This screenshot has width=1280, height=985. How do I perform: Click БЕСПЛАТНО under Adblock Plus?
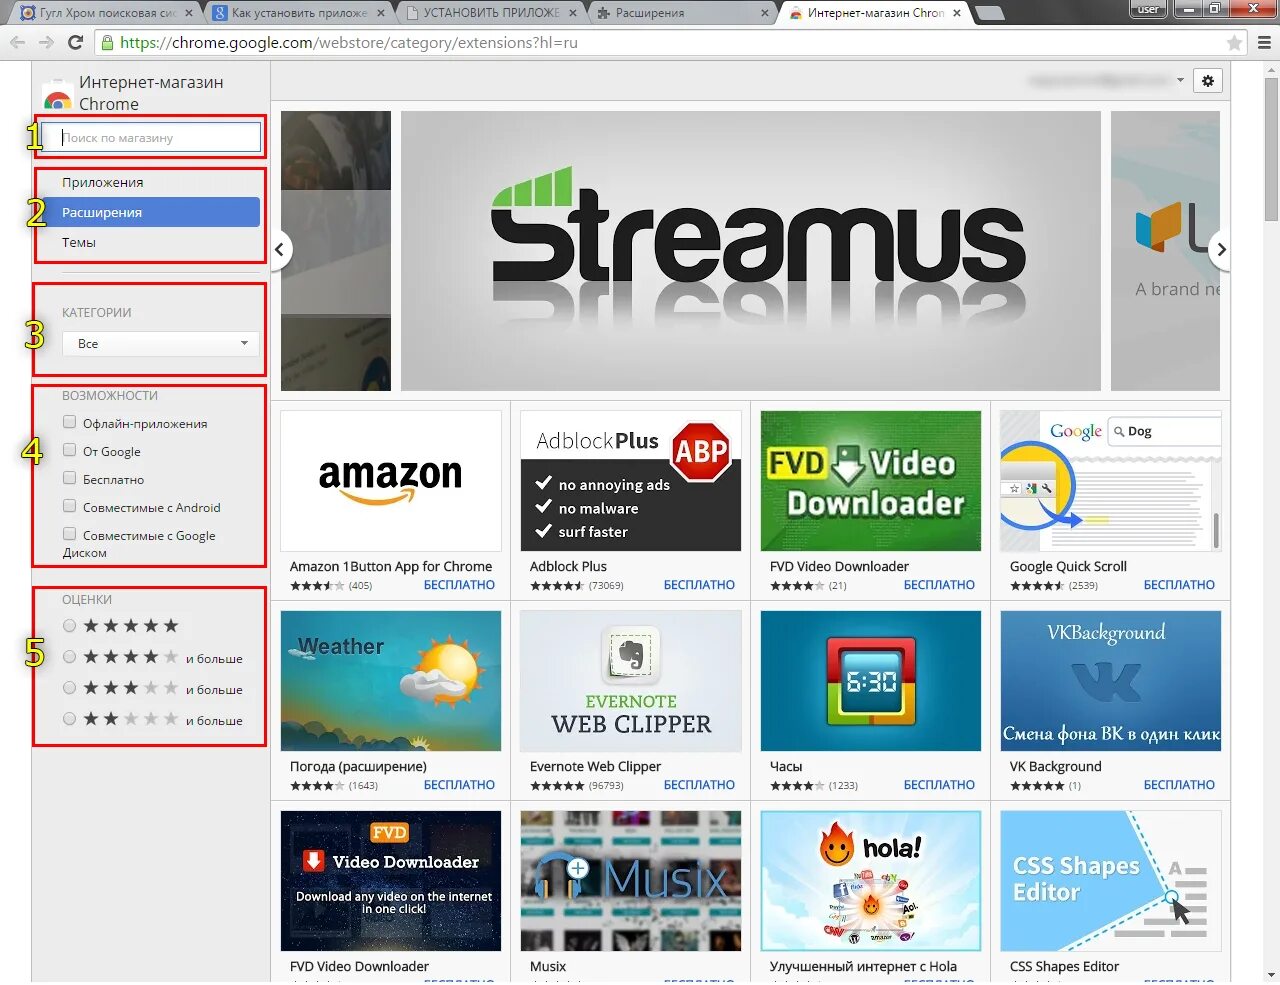[699, 585]
